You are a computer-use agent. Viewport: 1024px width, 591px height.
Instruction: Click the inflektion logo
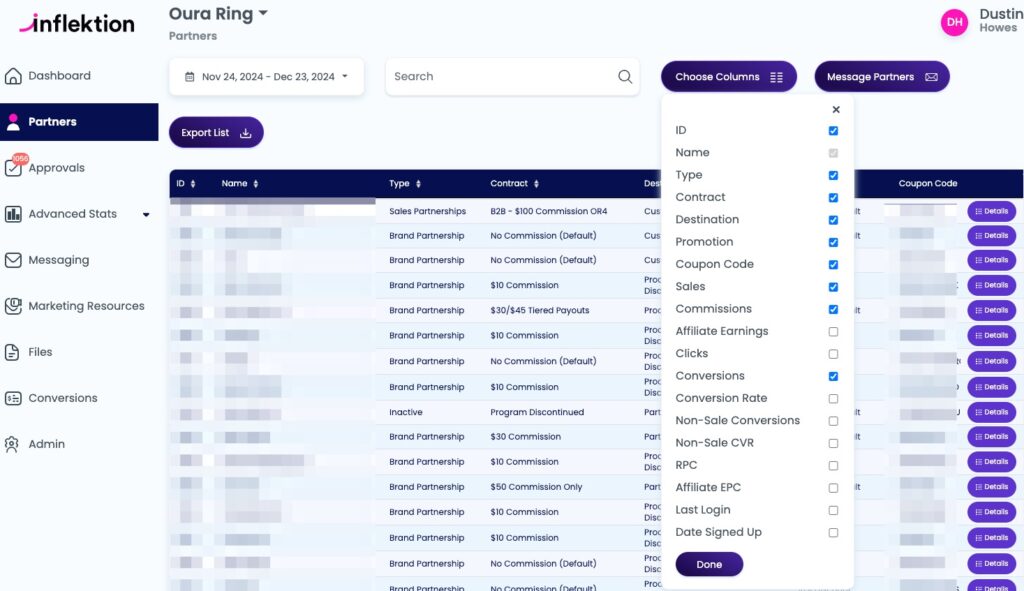point(77,24)
